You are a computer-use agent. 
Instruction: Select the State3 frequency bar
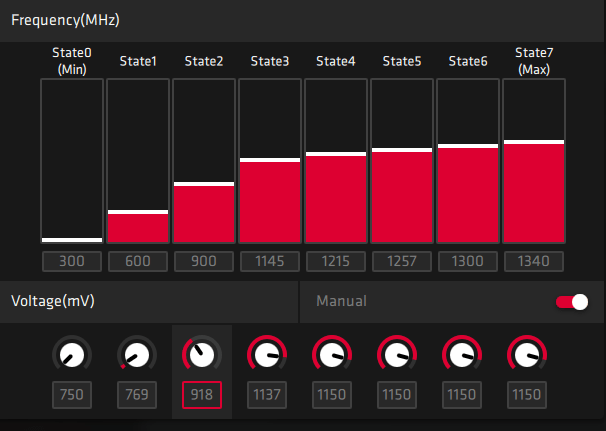(x=270, y=161)
